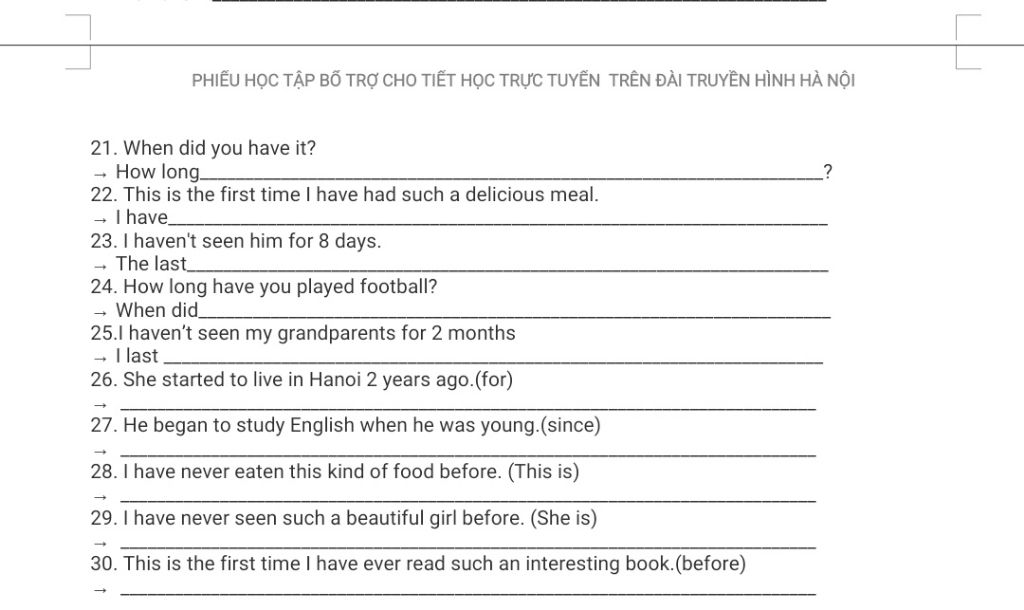This screenshot has width=1024, height=610.
Task: Click answer line under question 28
Action: pyautogui.click(x=468, y=499)
